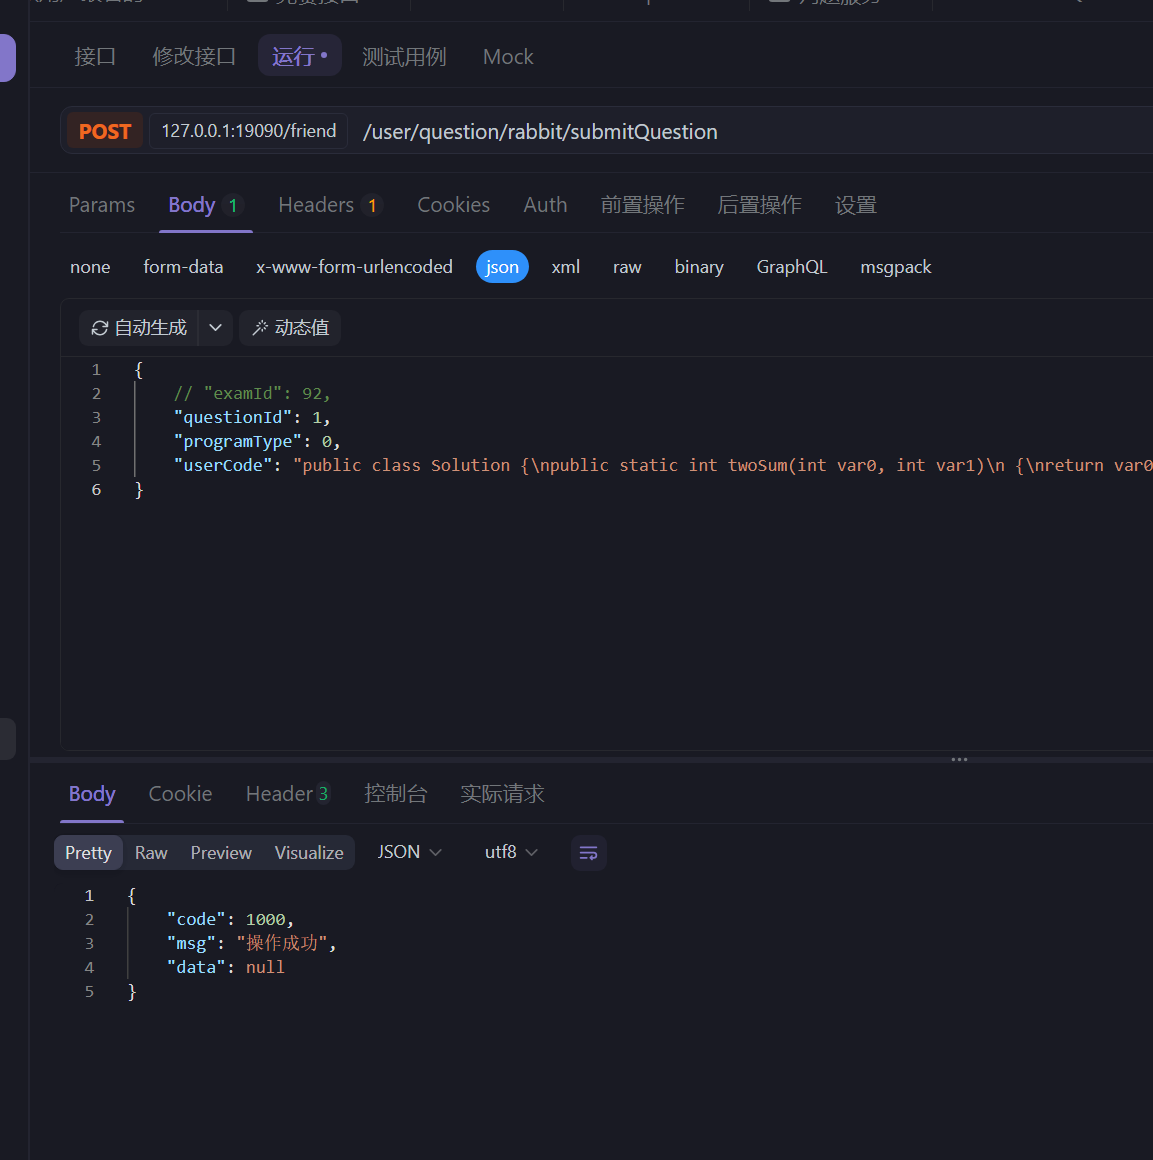The width and height of the screenshot is (1153, 1160).
Task: Switch to Visualize response view
Action: point(309,853)
